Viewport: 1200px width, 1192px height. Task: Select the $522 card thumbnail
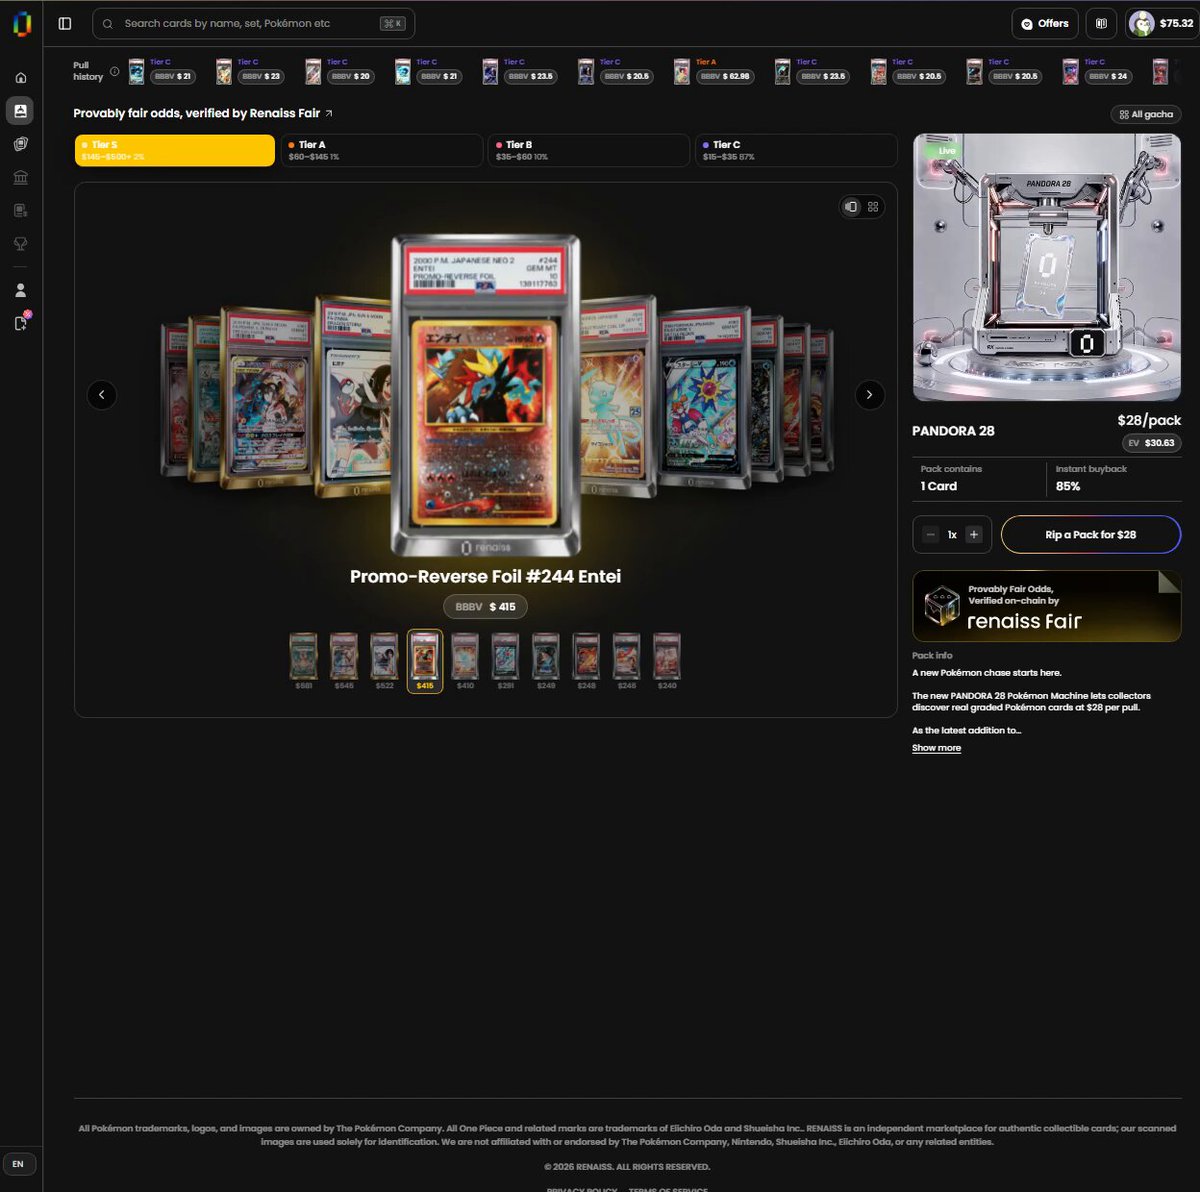[384, 661]
